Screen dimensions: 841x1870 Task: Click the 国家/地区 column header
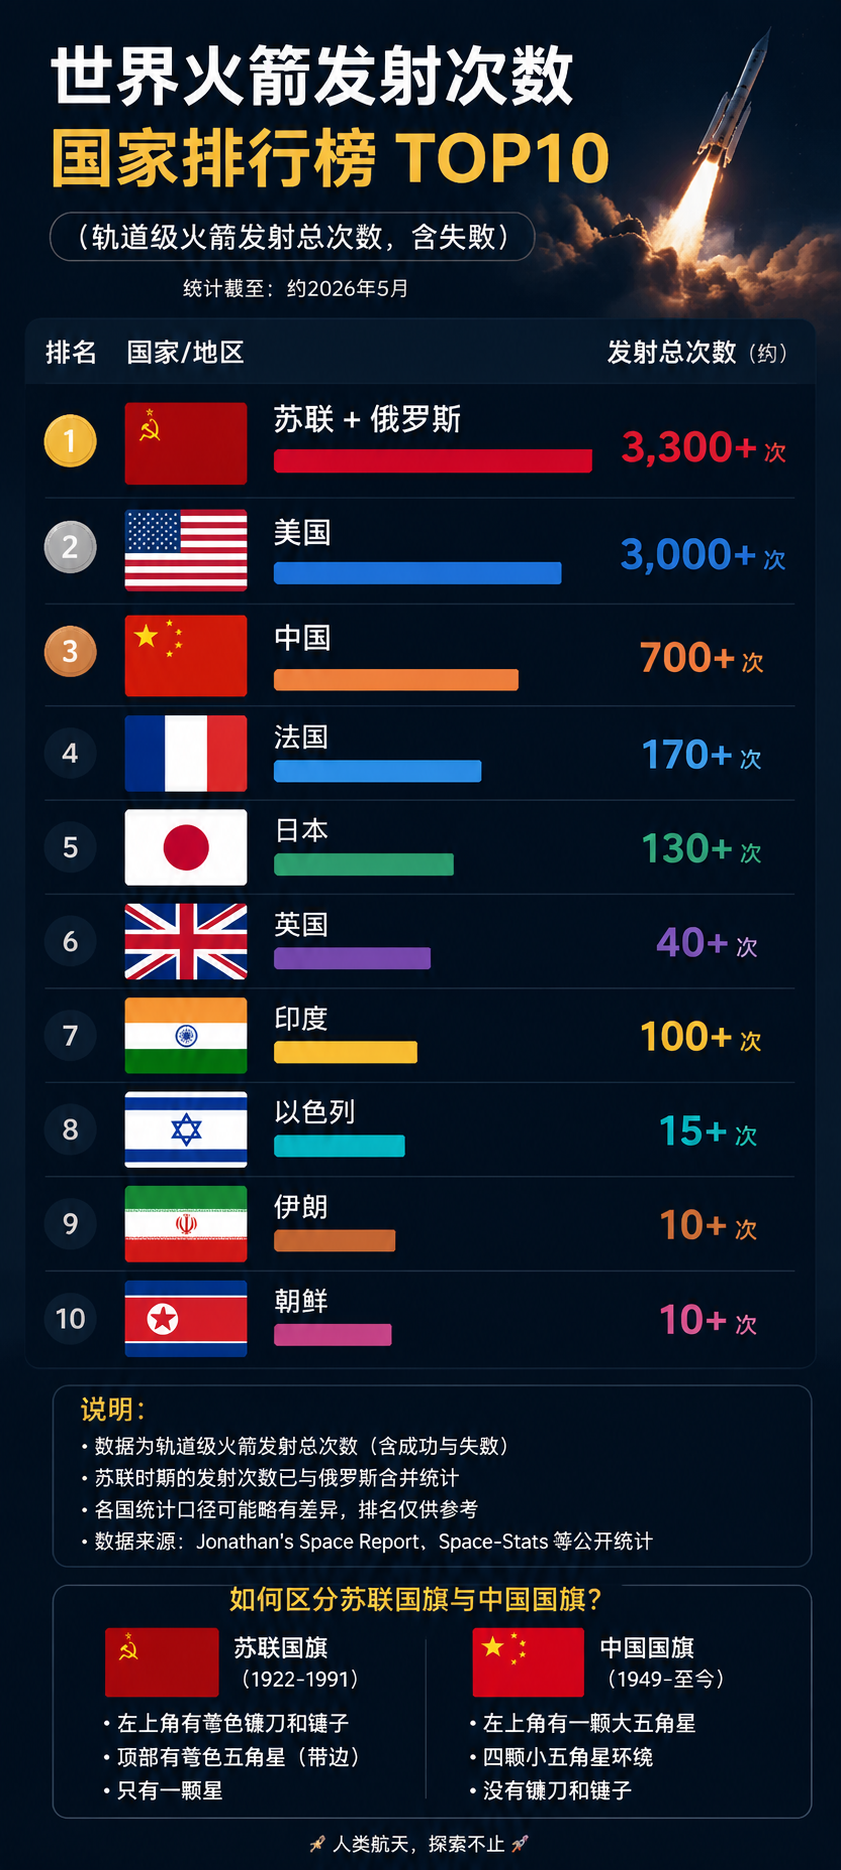point(186,352)
